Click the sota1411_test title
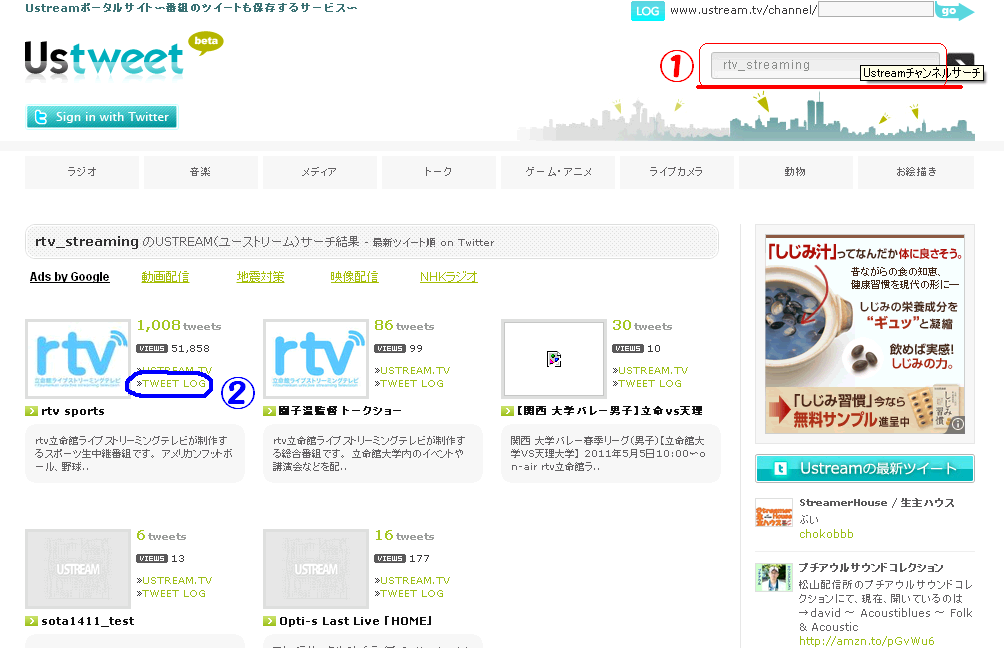This screenshot has width=1004, height=648. click(x=88, y=621)
